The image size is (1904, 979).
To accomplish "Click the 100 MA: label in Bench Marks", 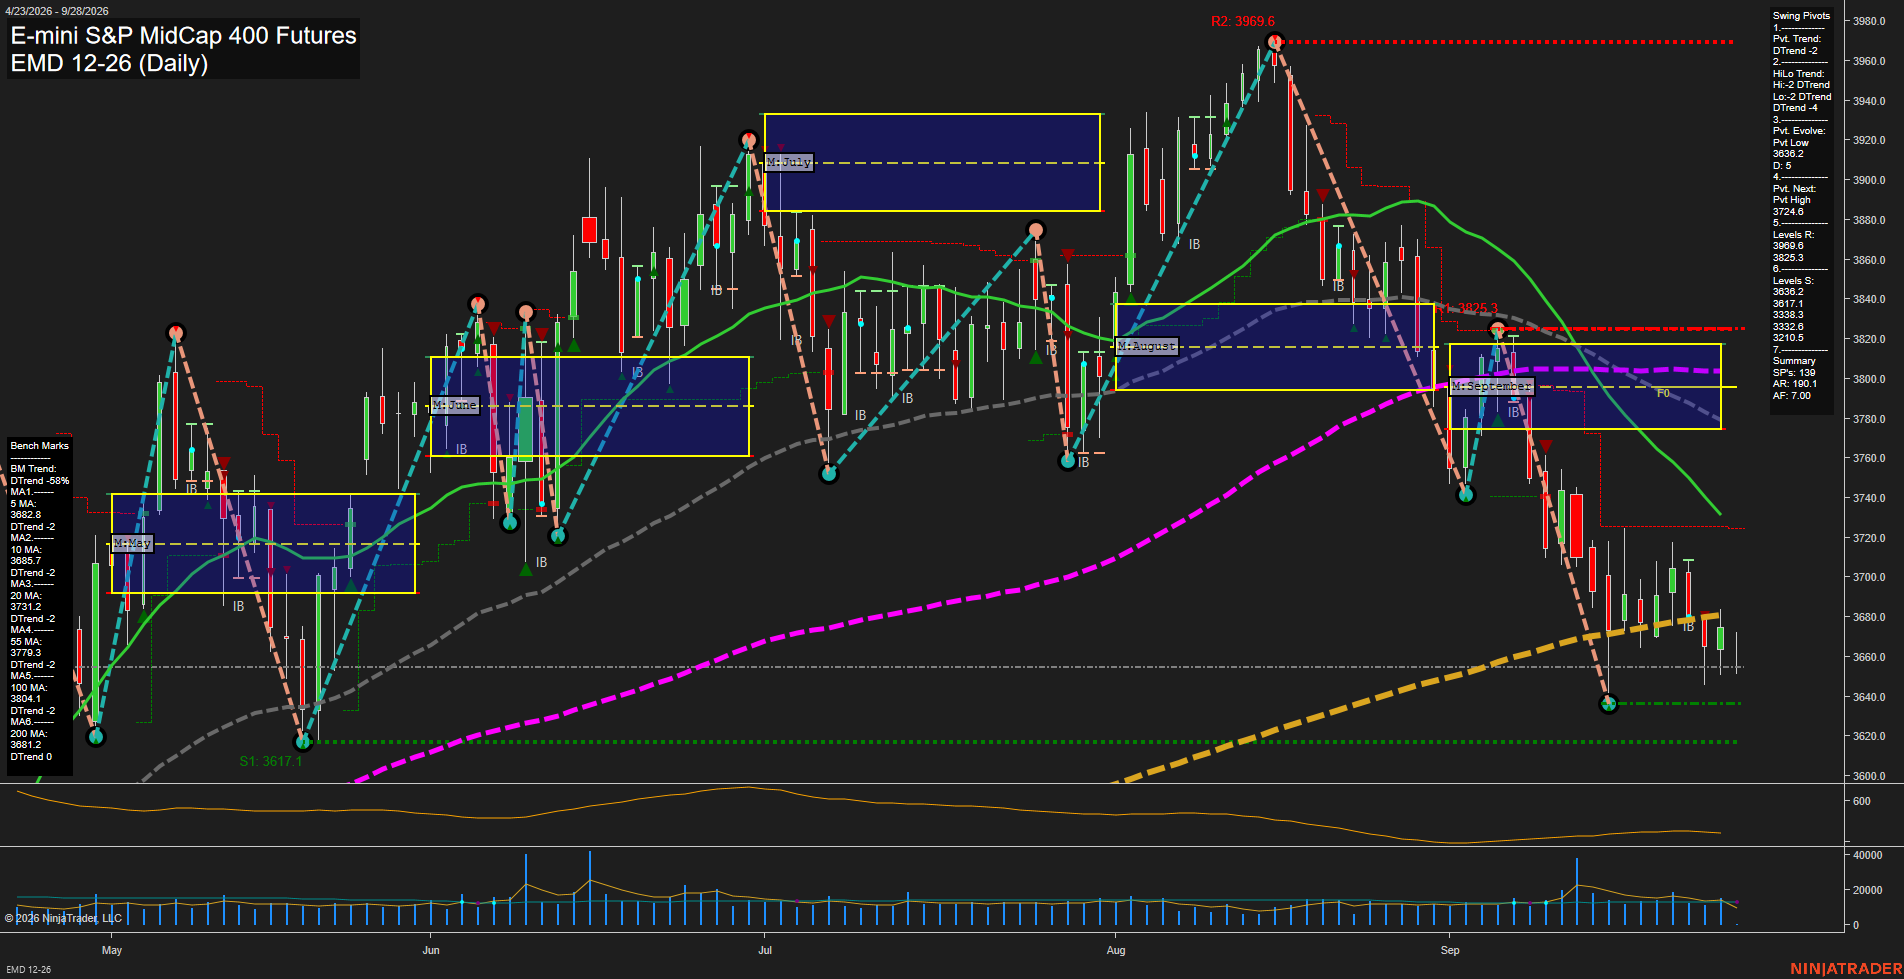I will [x=29, y=688].
